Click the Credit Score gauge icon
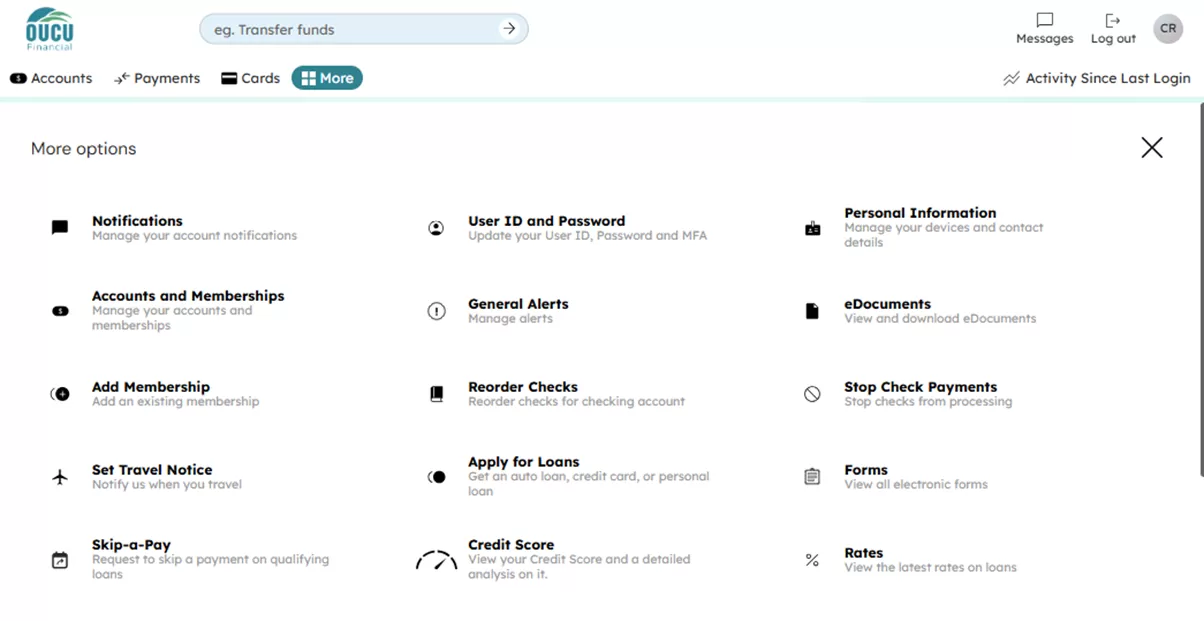Viewport: 1204px width, 621px height. point(436,561)
